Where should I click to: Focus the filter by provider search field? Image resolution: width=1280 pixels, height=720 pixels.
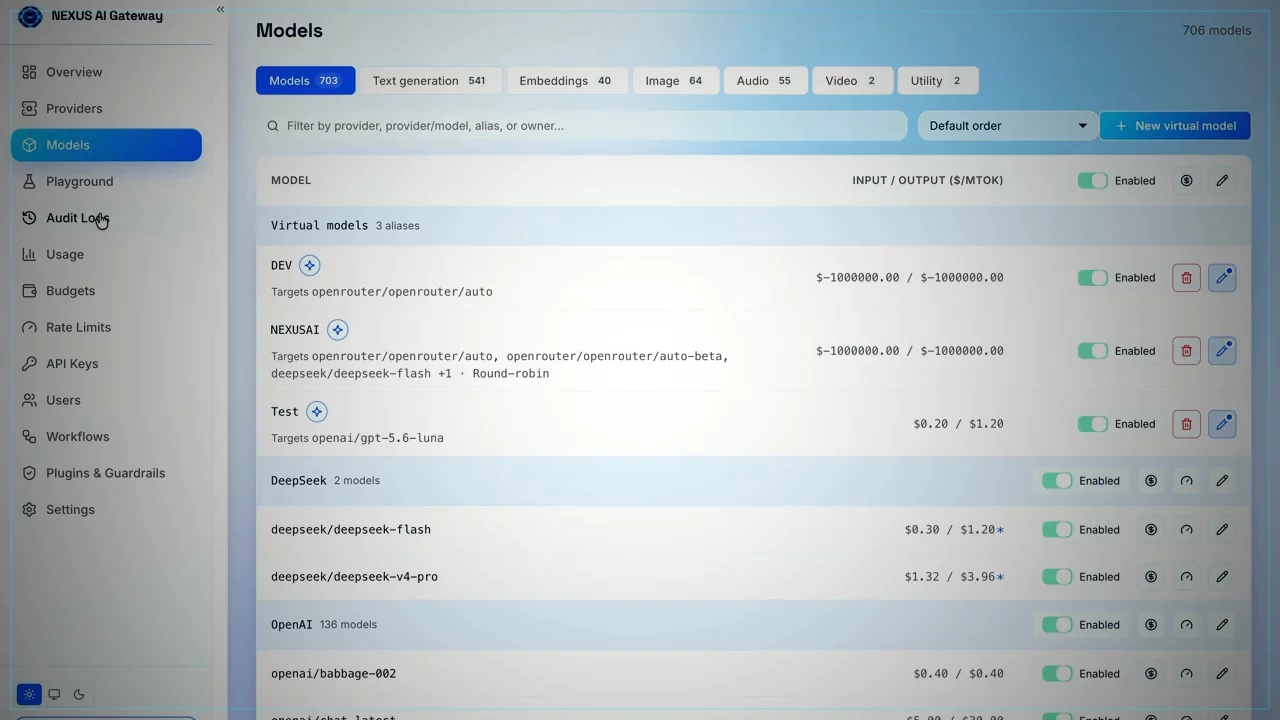[x=582, y=126]
